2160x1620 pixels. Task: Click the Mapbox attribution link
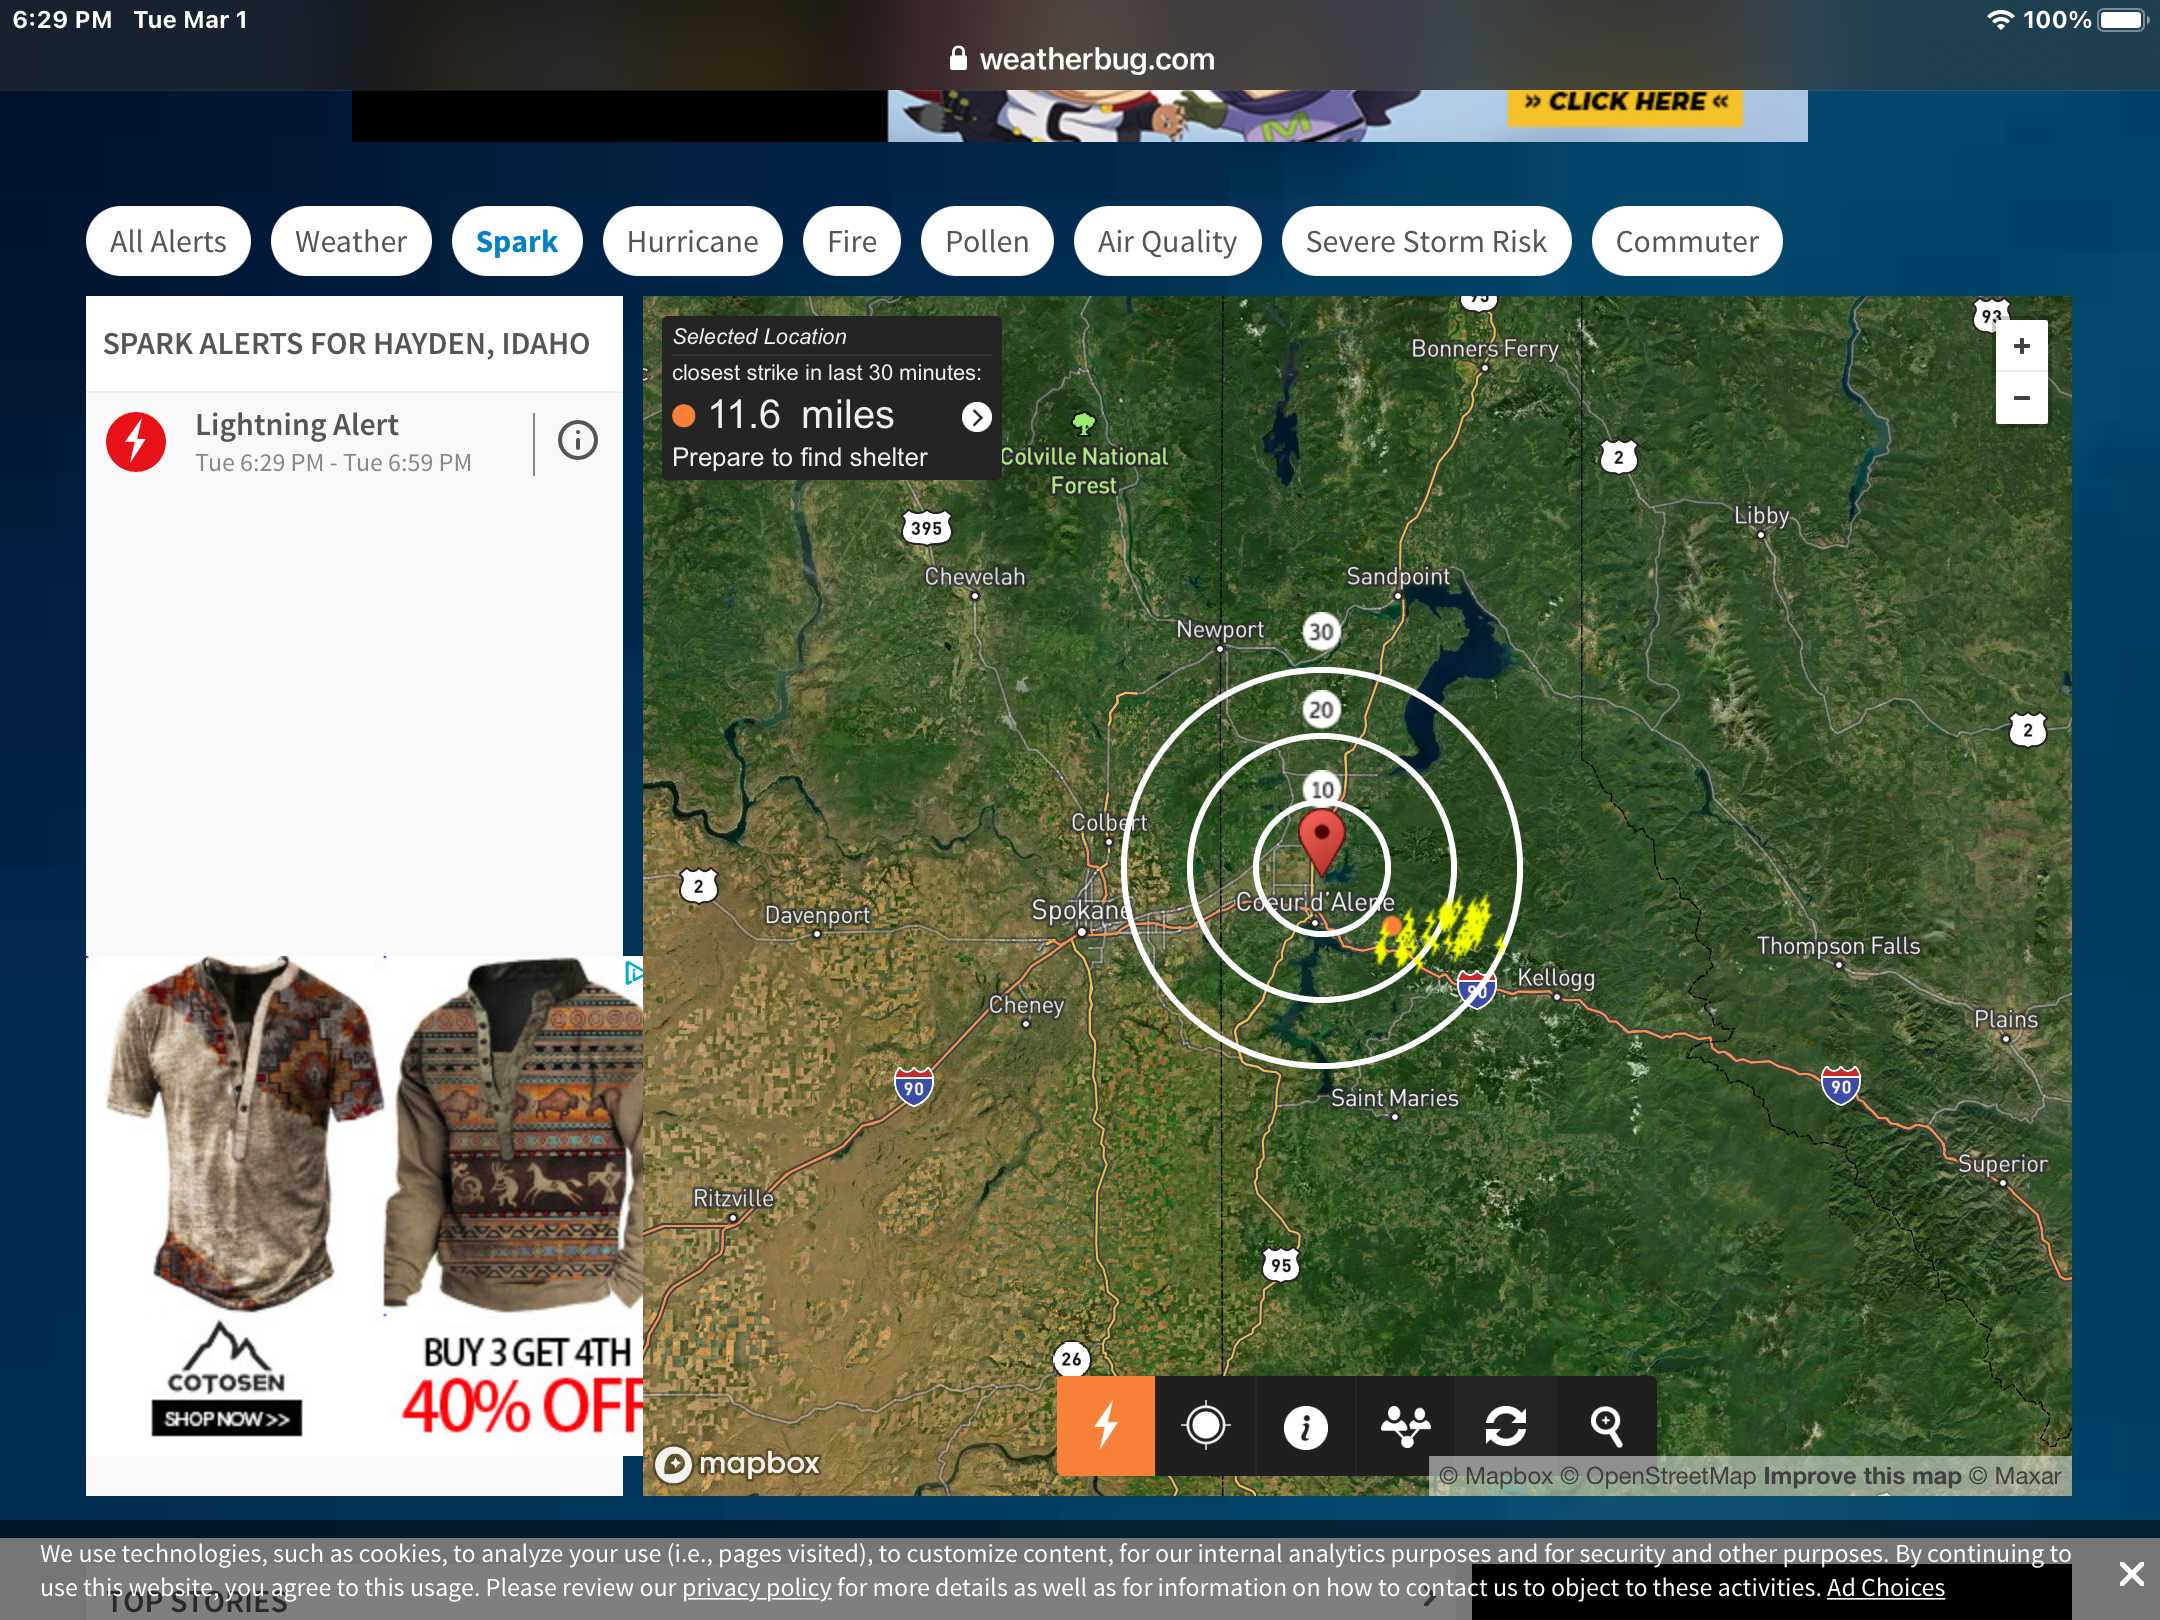pos(1496,1476)
